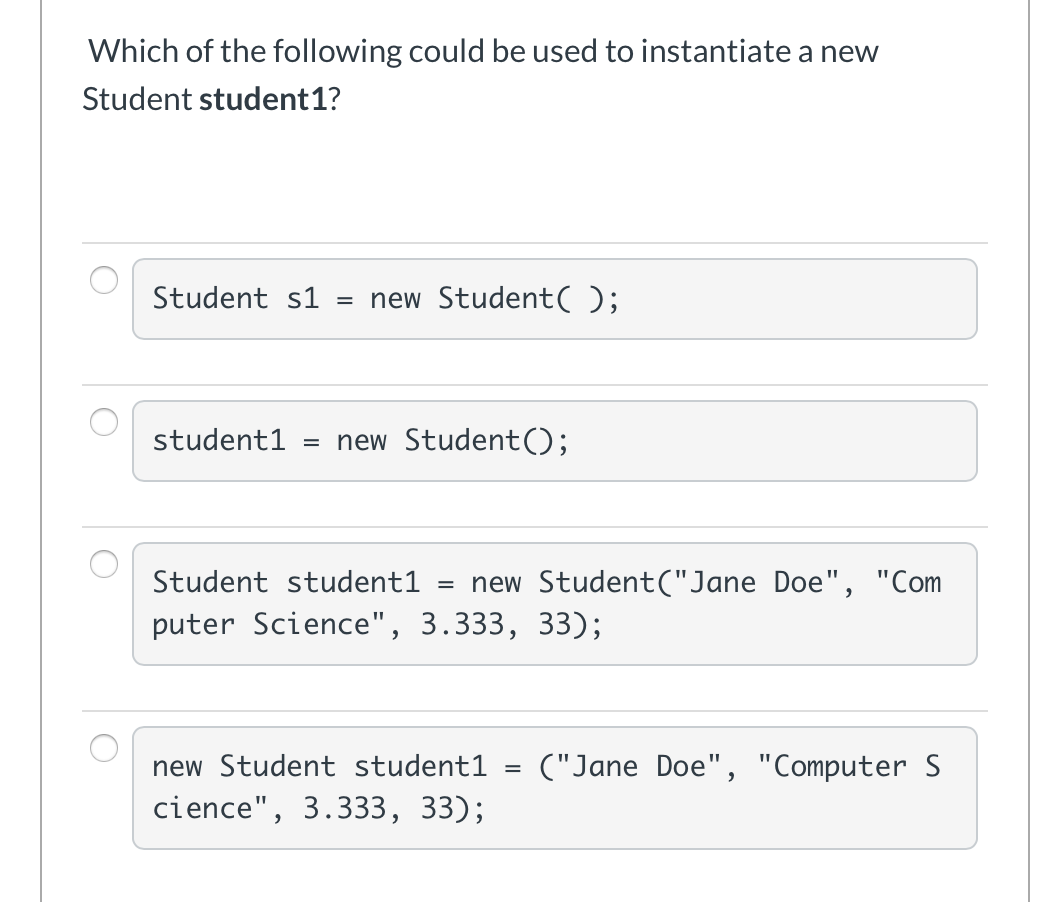Click the fourth answer code snippet box

555,787
